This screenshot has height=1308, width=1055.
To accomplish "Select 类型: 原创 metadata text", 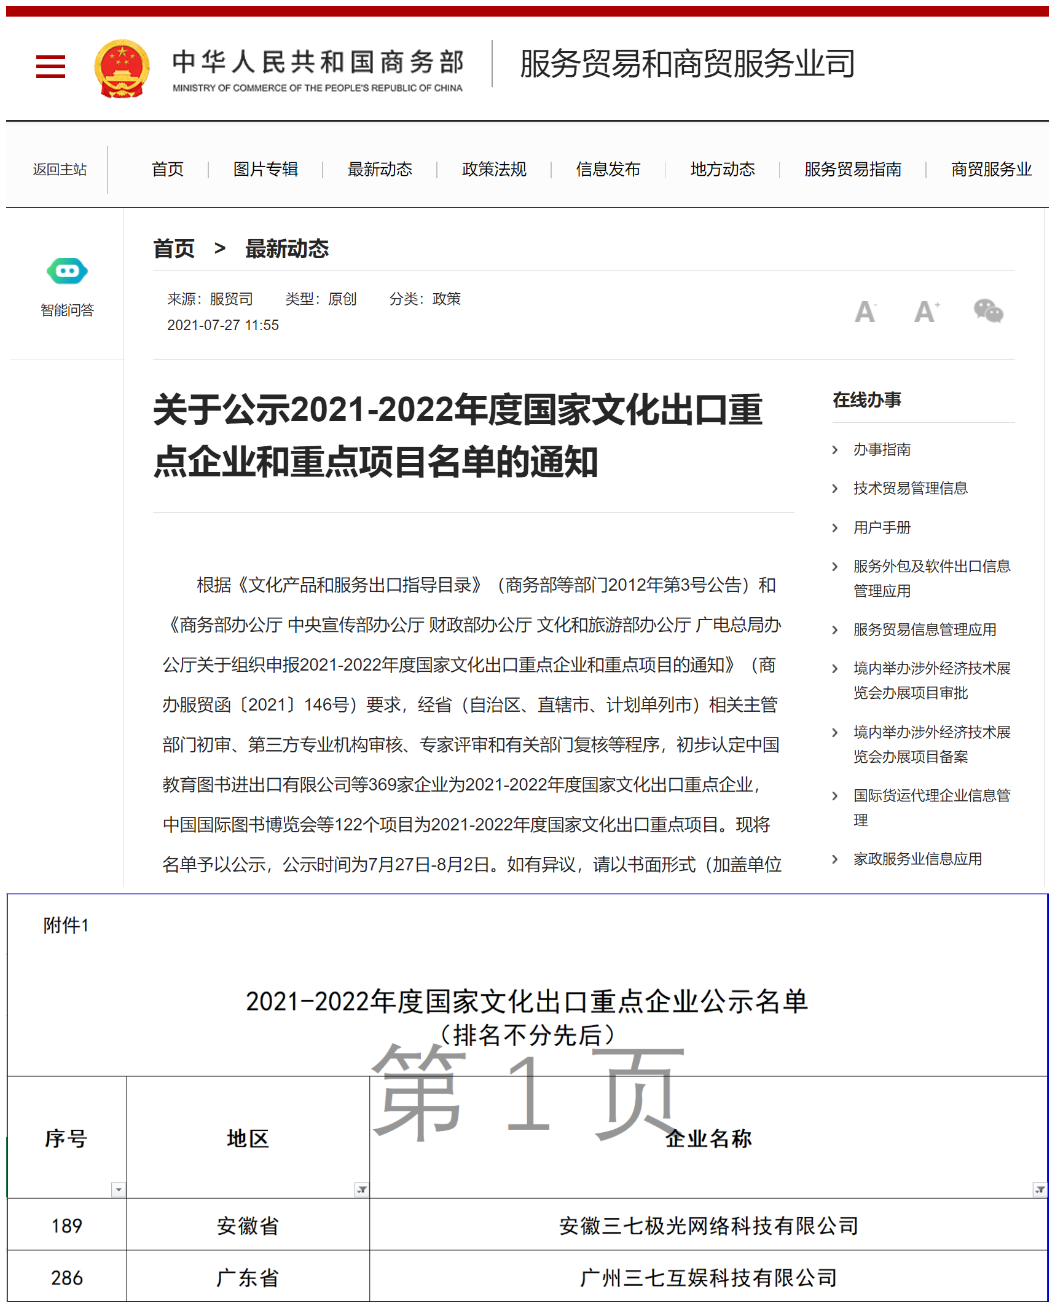I will [321, 299].
